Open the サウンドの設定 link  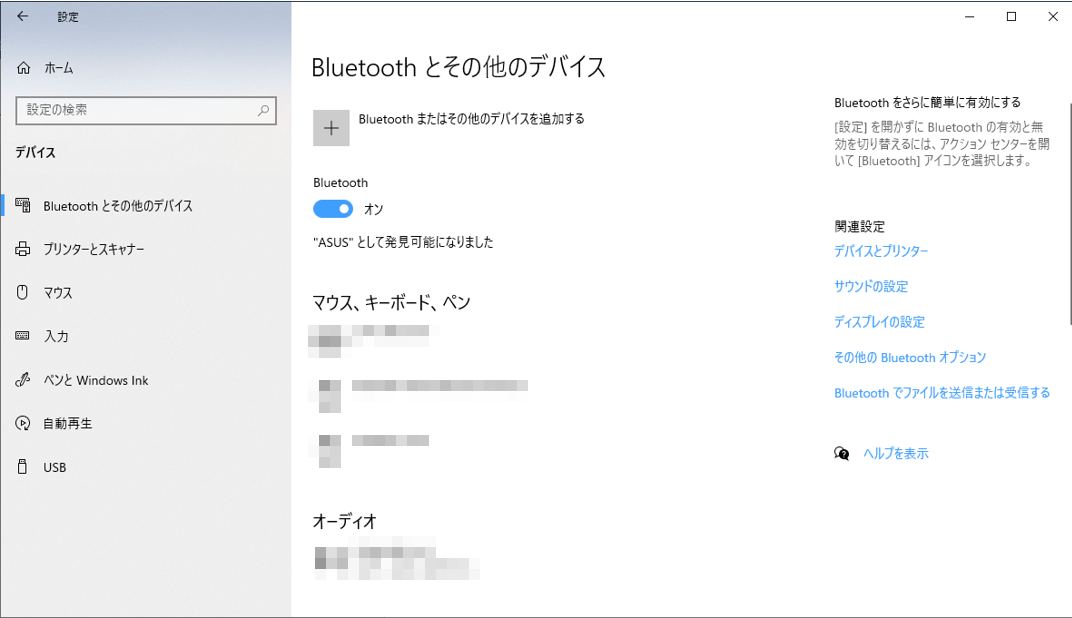click(x=871, y=286)
